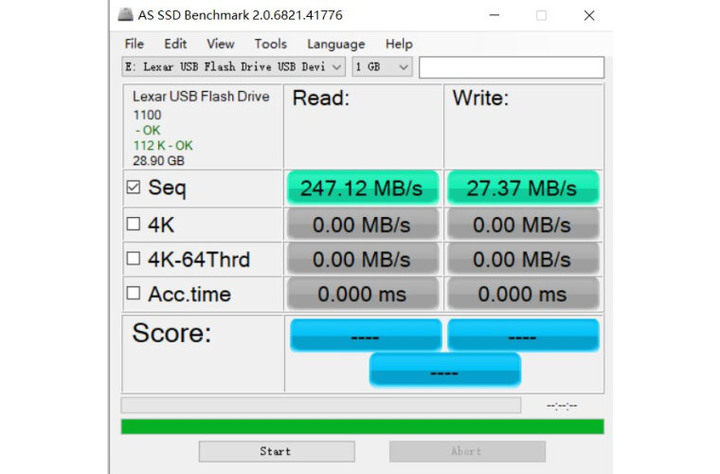Click the 4K read 0.00 MB/s value
The width and height of the screenshot is (720, 474).
coord(362,225)
